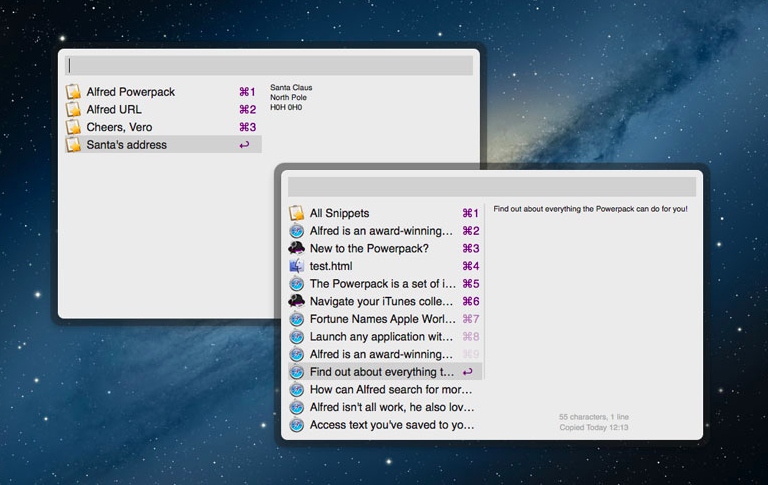Focus the clipboard history window search field
Viewport: 768px width, 485px height.
[x=492, y=187]
